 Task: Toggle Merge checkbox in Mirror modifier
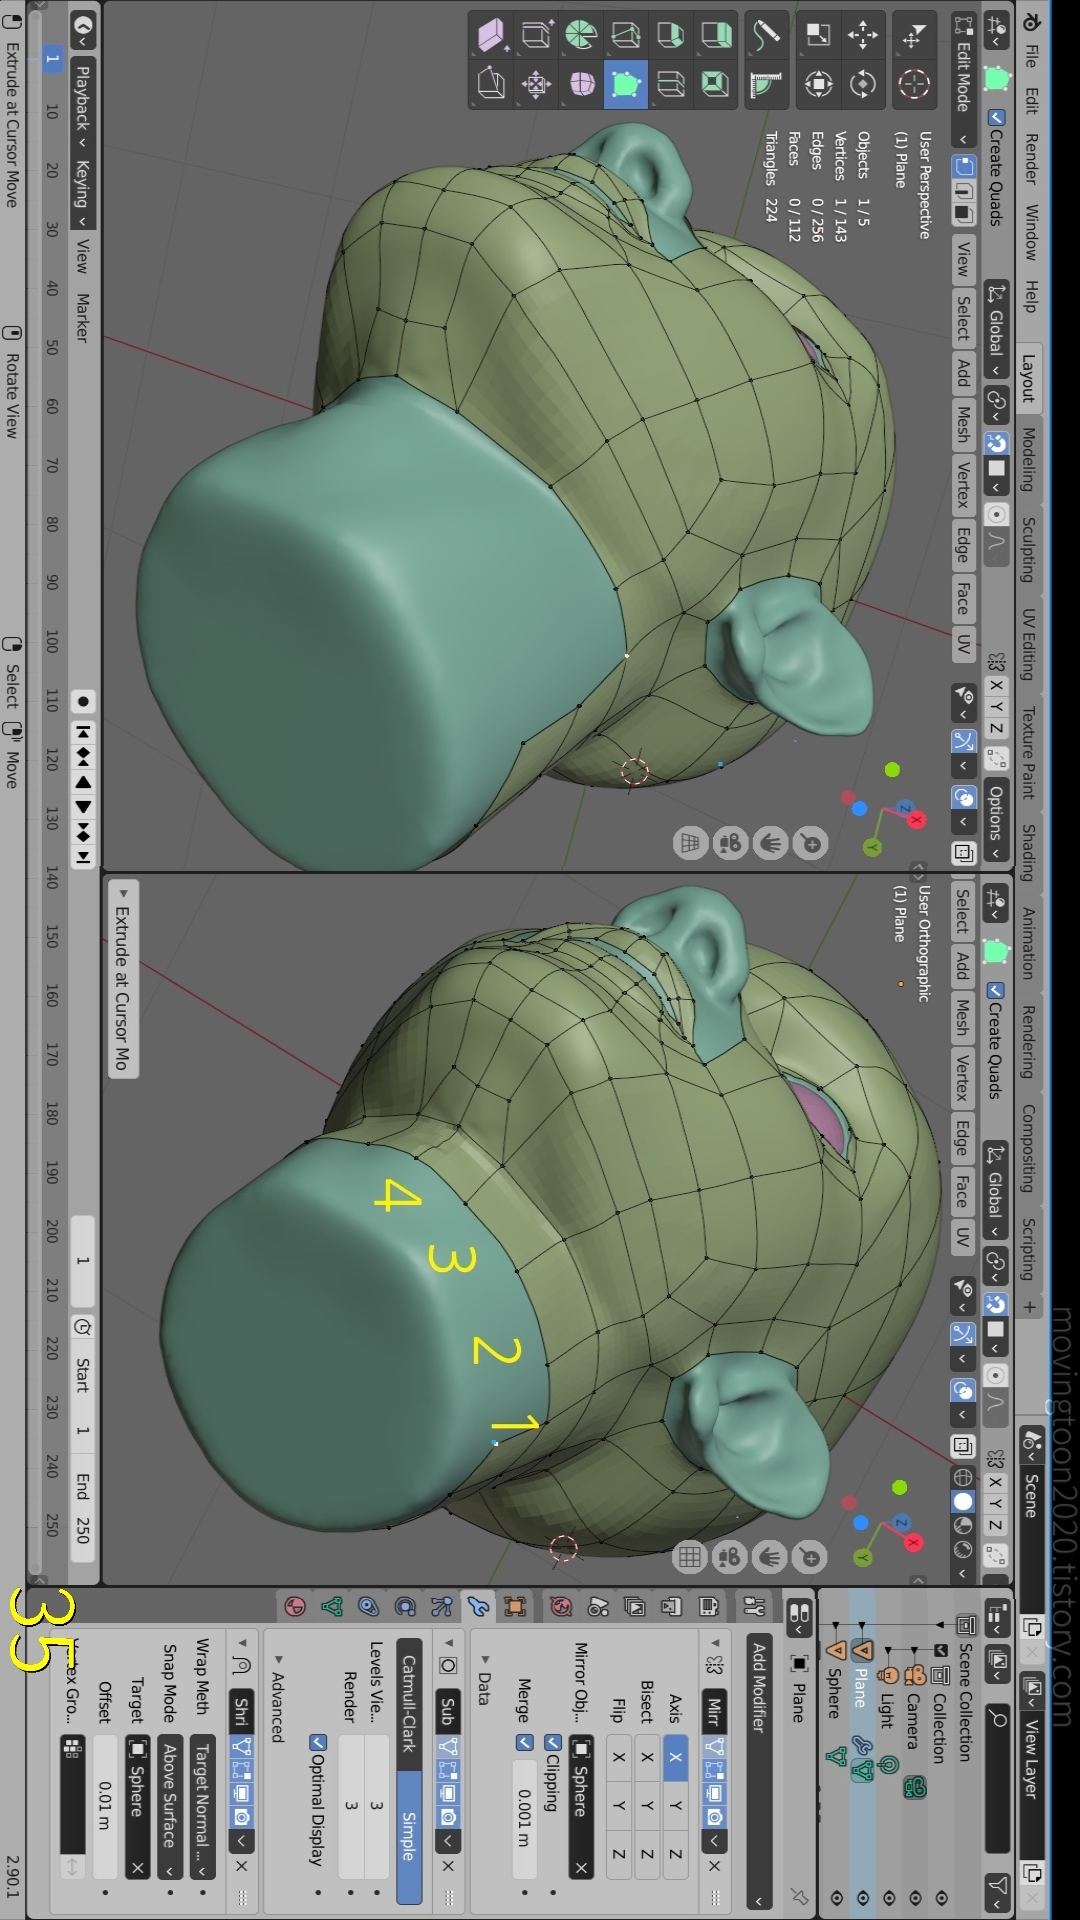[523, 1742]
